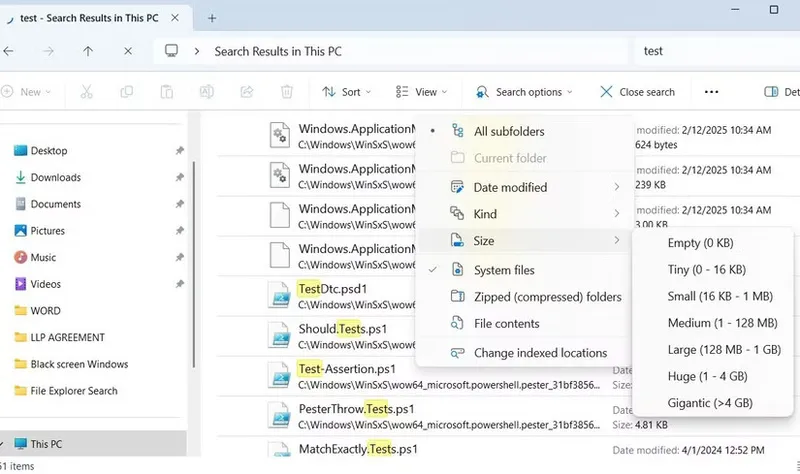
Task: Click the navigation pane scrollbar
Action: [194, 264]
